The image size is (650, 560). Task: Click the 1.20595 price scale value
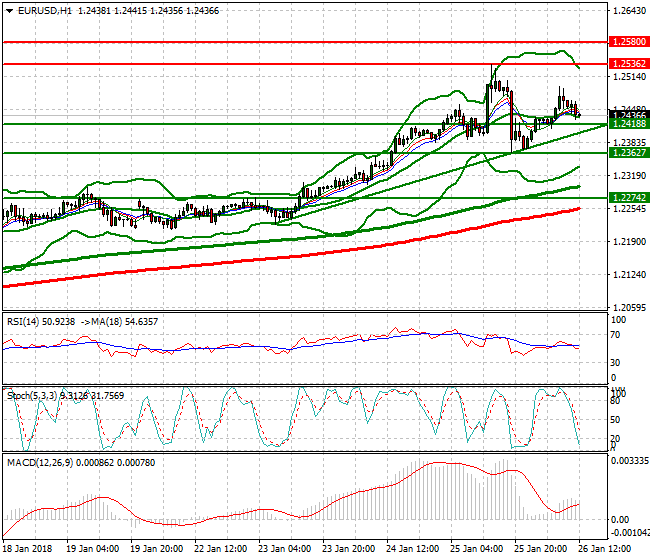[x=630, y=308]
